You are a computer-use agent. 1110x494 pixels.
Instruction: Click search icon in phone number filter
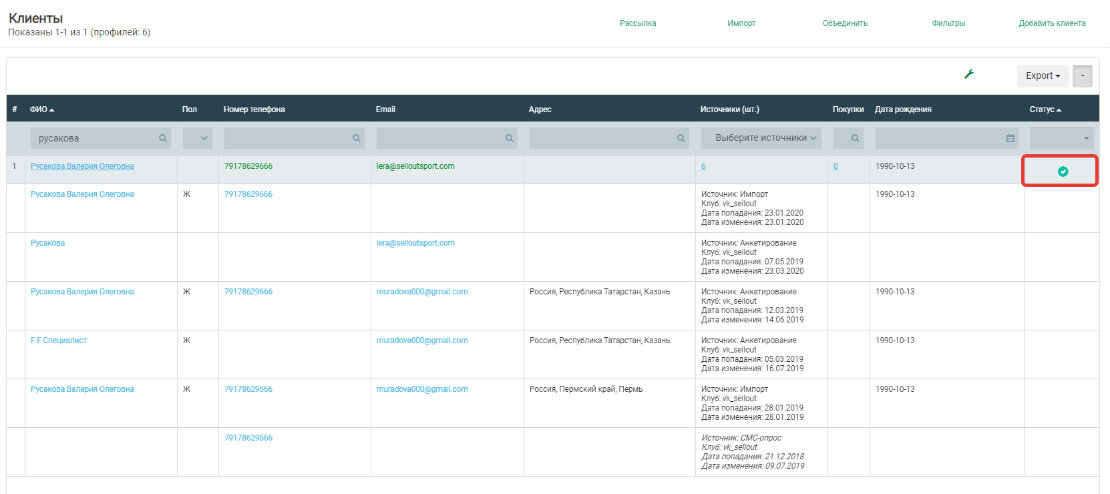coord(356,138)
